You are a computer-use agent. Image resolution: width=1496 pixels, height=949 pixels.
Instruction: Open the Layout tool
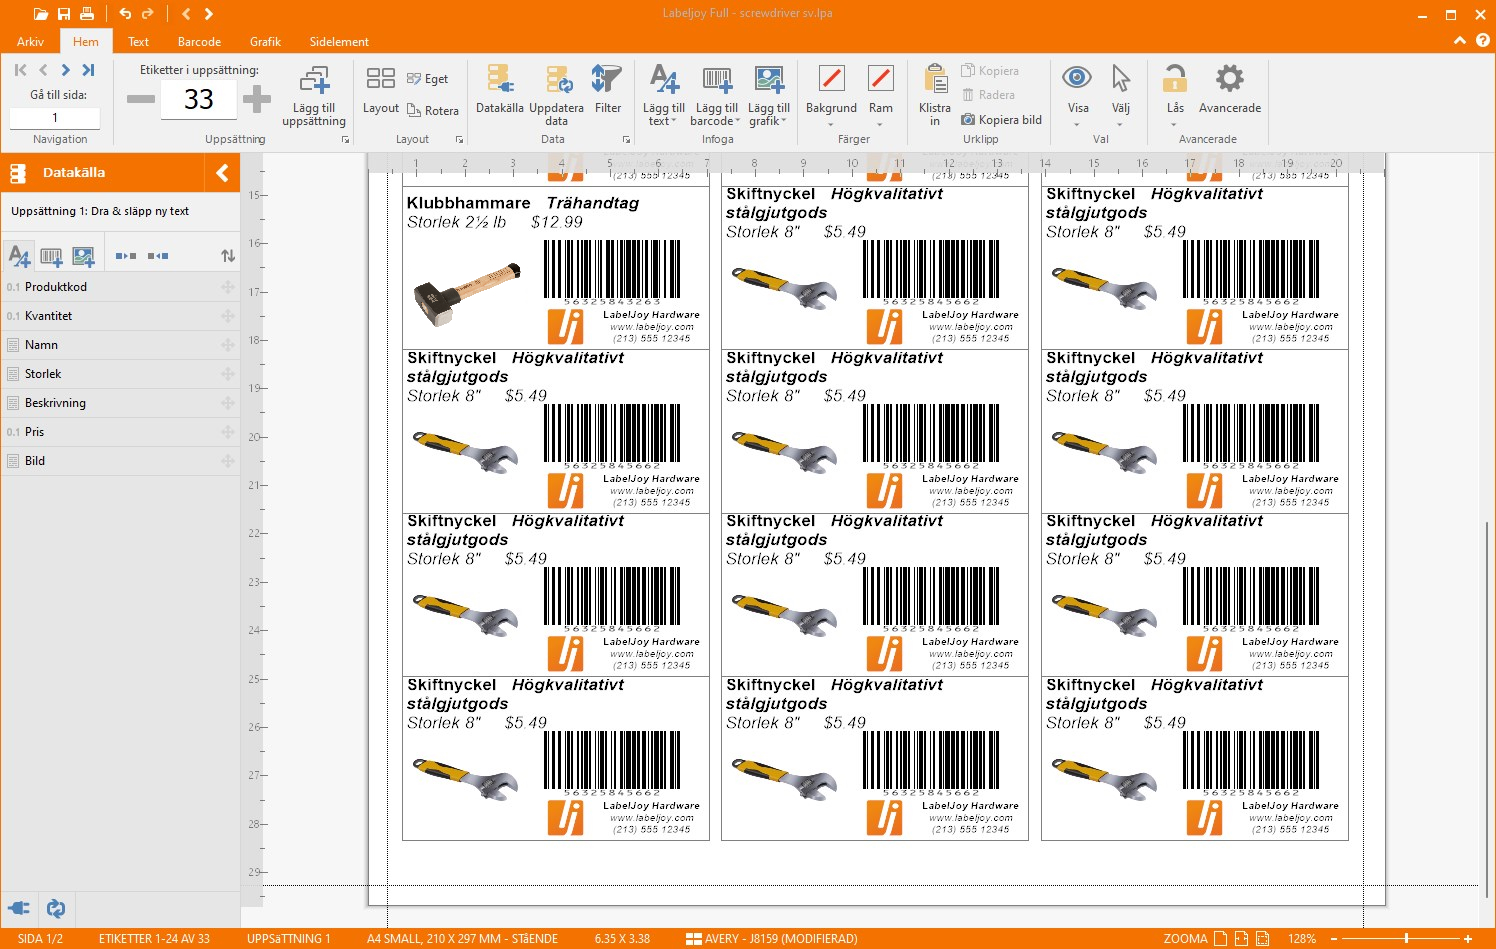pos(380,91)
